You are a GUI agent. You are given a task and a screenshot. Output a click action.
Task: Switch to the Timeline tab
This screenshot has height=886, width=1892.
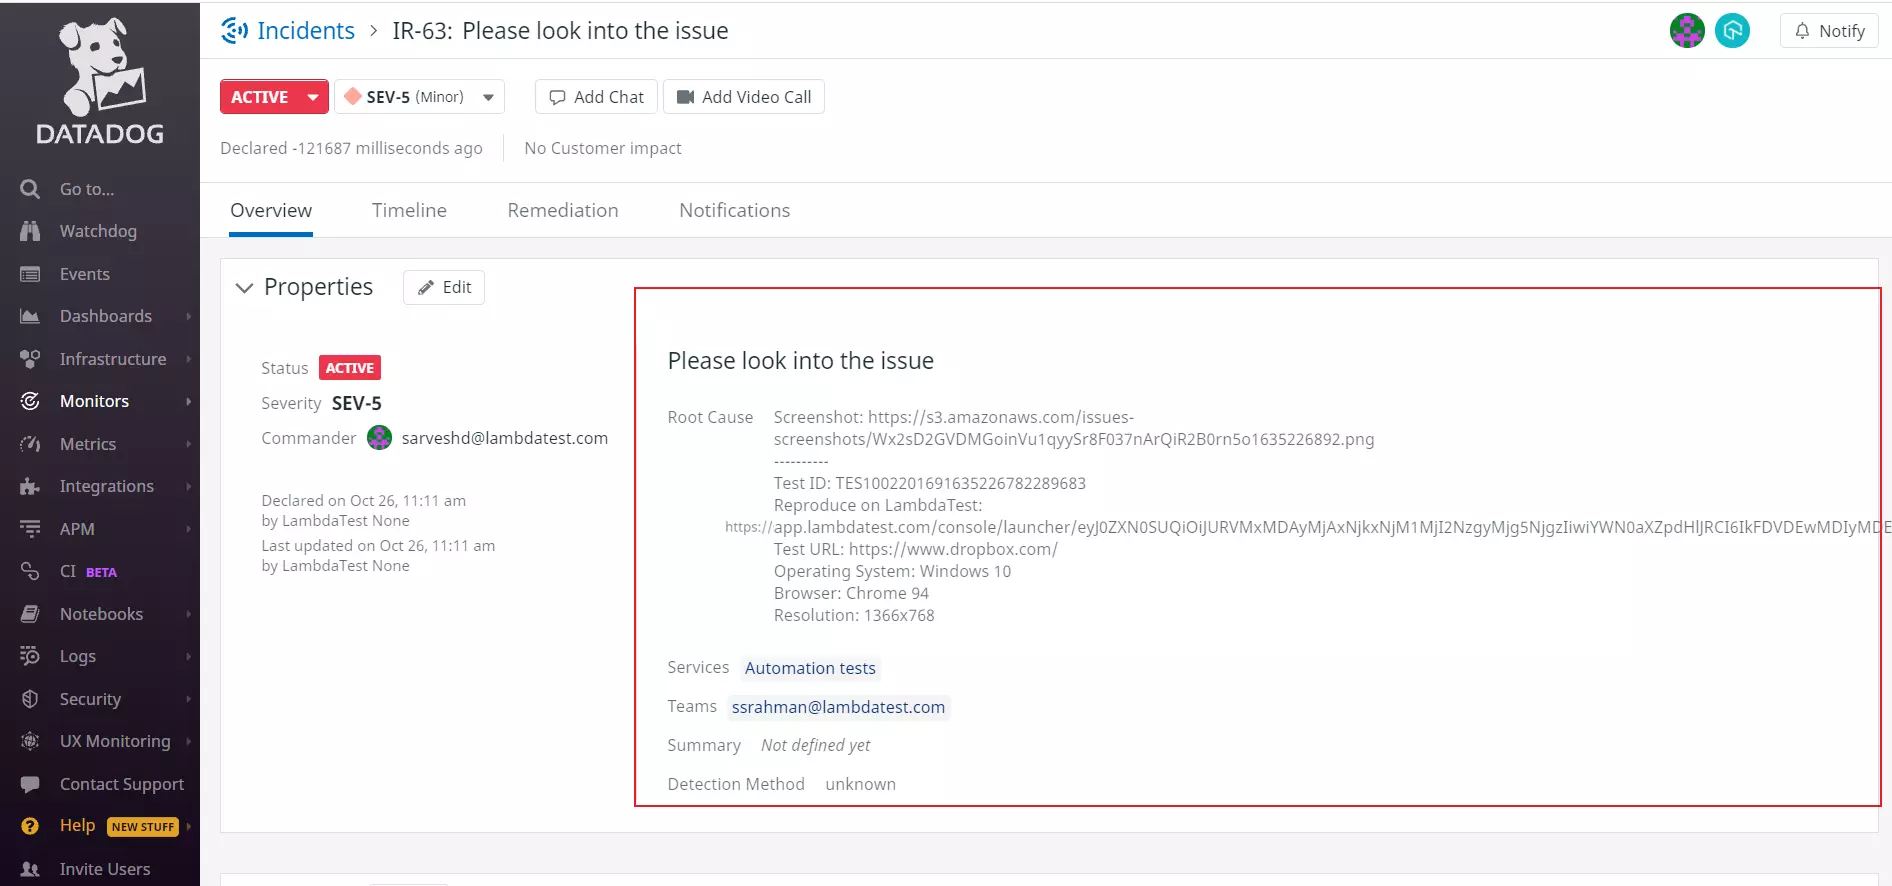coord(409,210)
